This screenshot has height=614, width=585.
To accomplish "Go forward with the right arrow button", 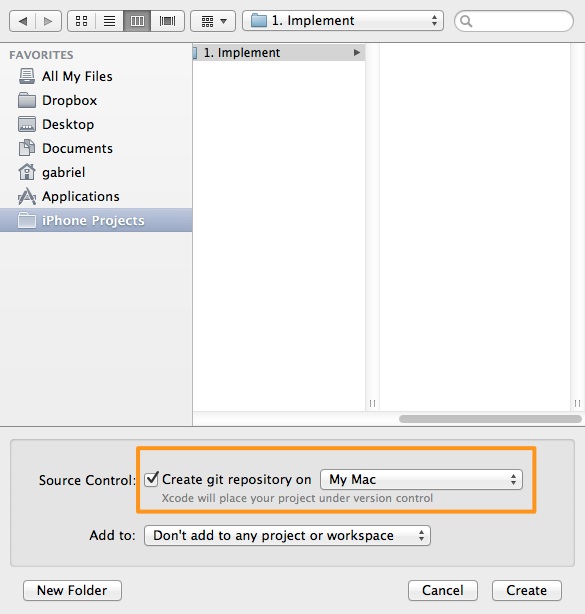I will 48,21.
